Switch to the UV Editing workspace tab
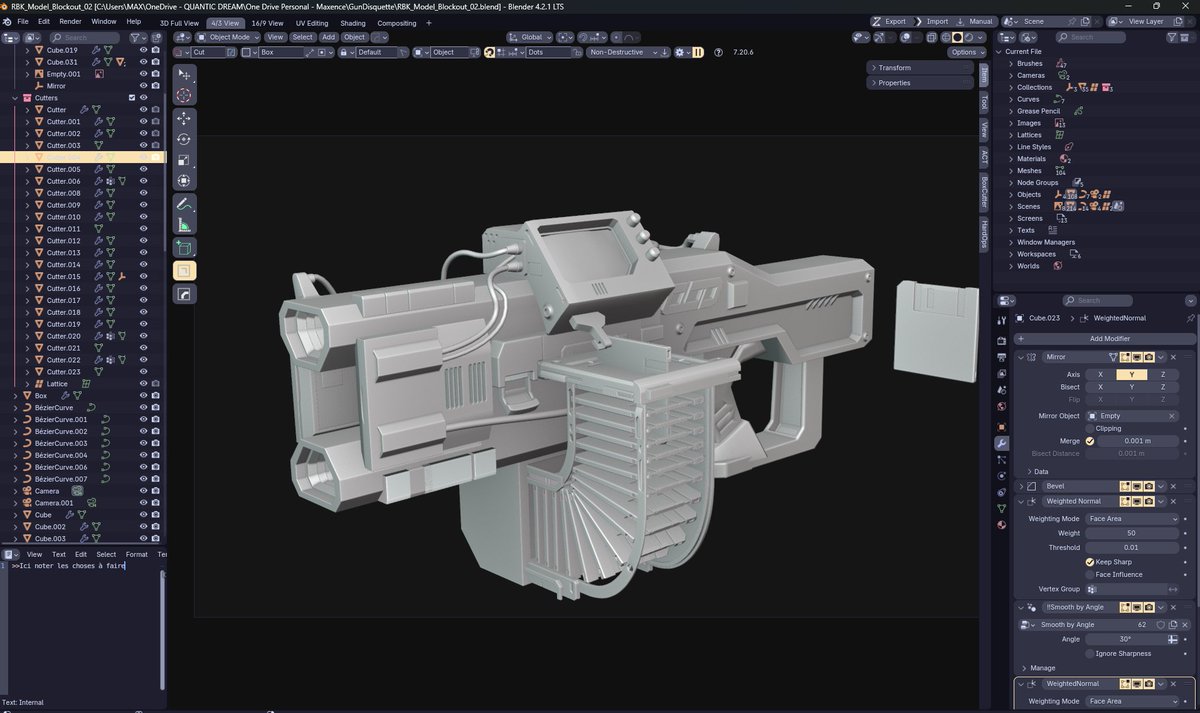Image resolution: width=1200 pixels, height=713 pixels. 313,22
